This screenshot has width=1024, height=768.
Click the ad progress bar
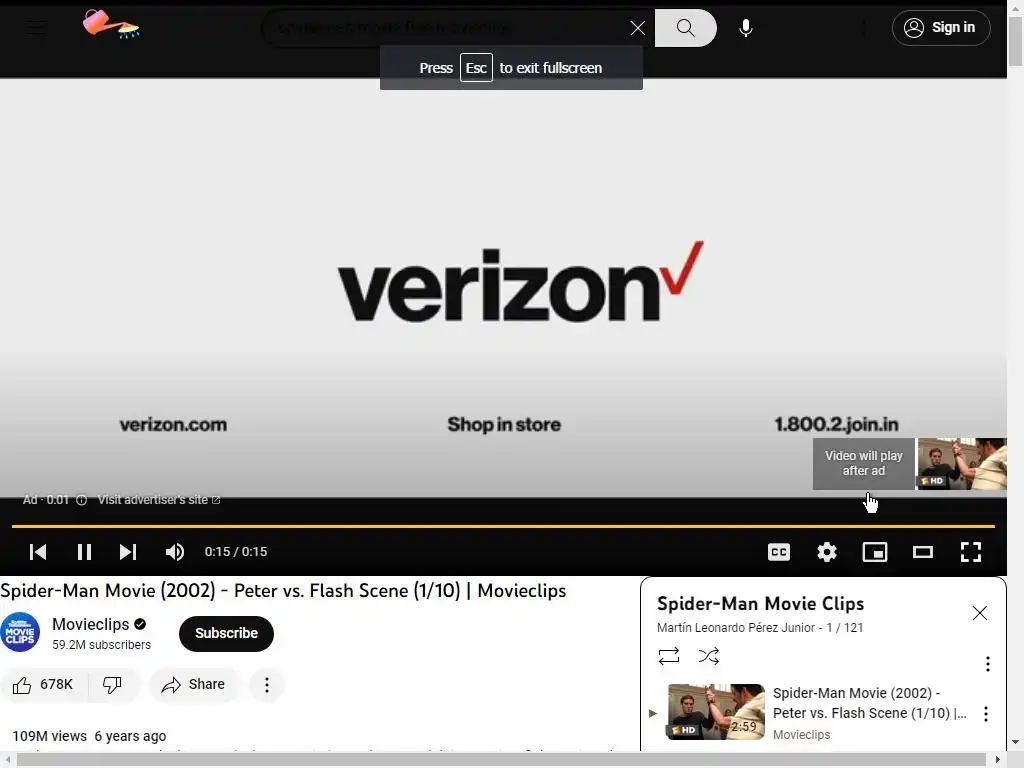click(x=503, y=526)
